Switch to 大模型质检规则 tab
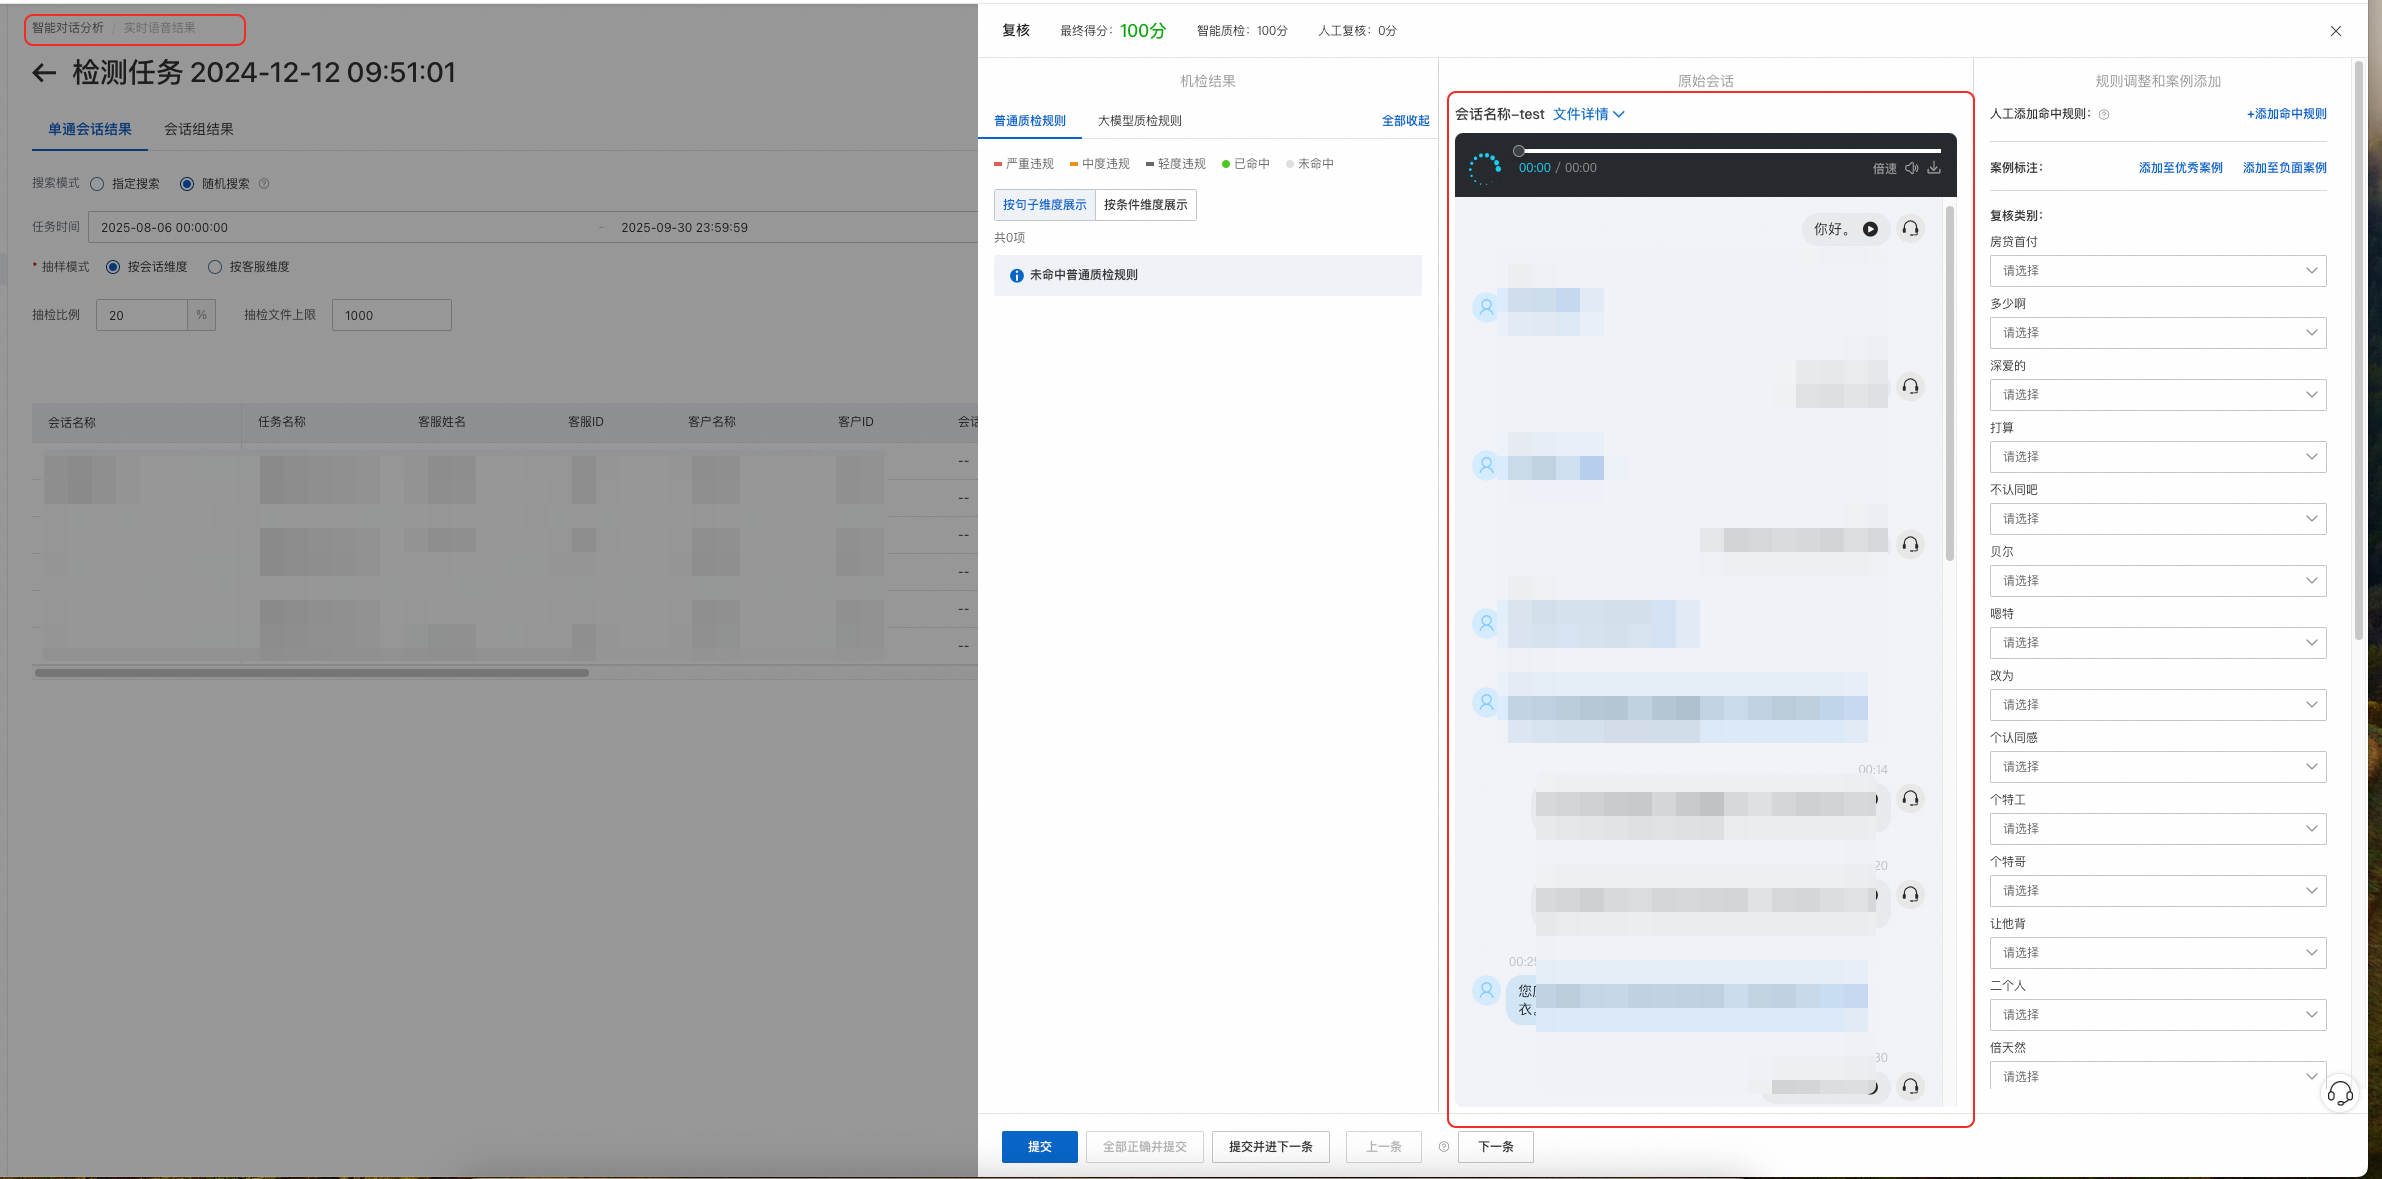The width and height of the screenshot is (2382, 1179). [1139, 121]
